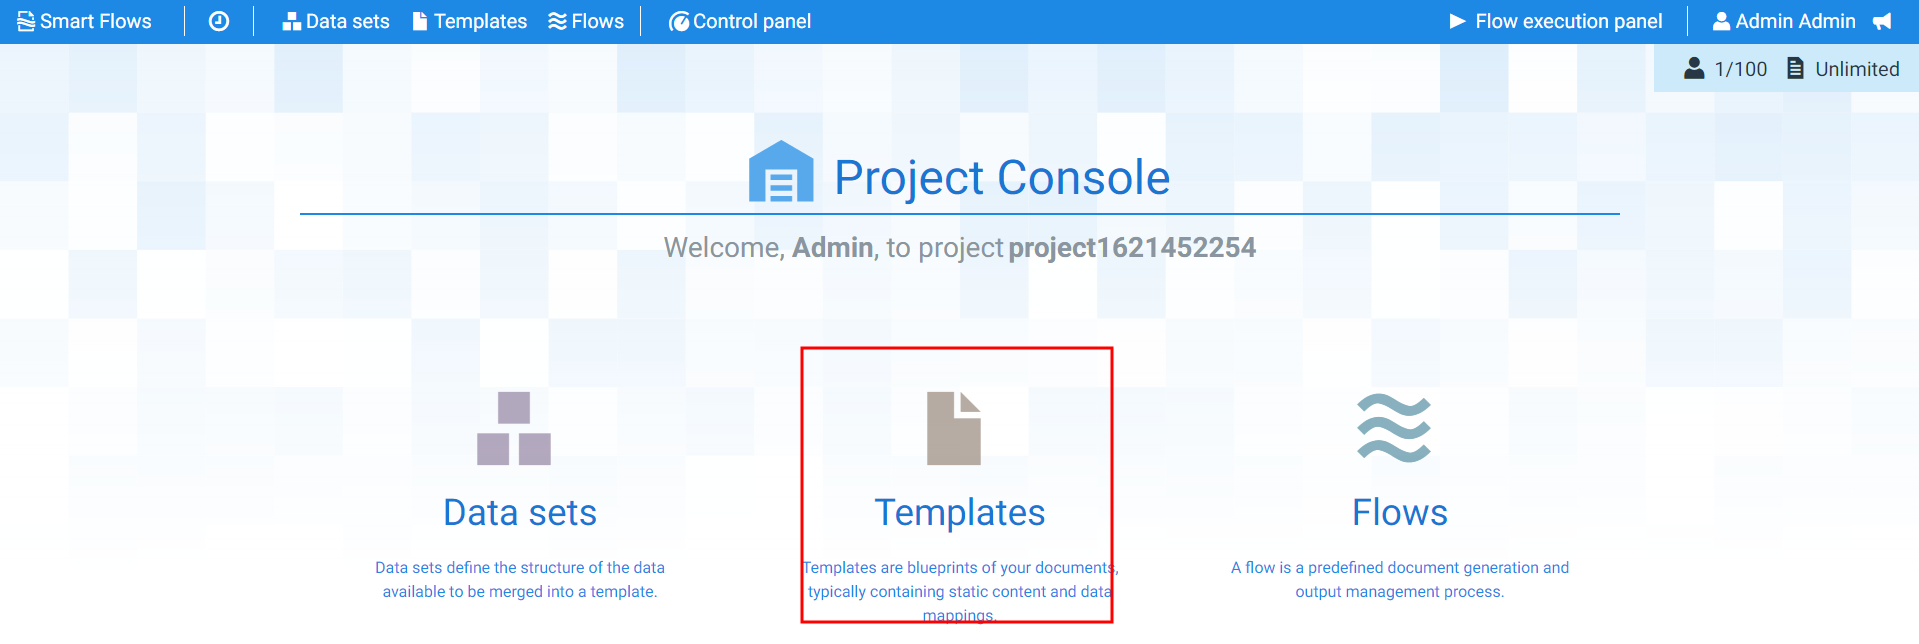Viewport: 1919px width, 644px height.
Task: Open the Flow execution panel
Action: (x=1556, y=21)
